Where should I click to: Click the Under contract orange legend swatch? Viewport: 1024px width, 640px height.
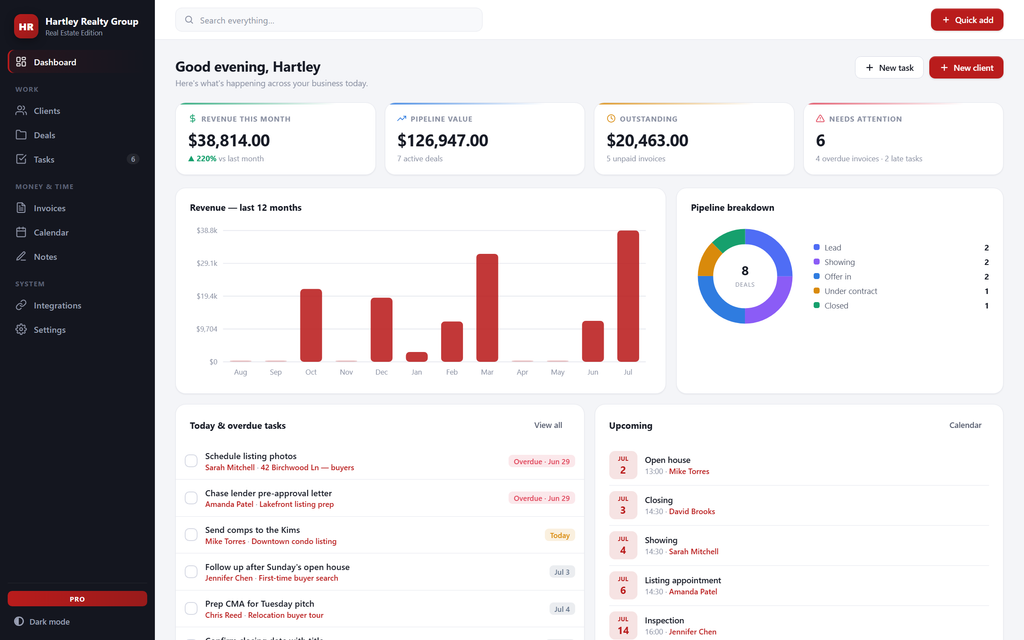(x=816, y=291)
